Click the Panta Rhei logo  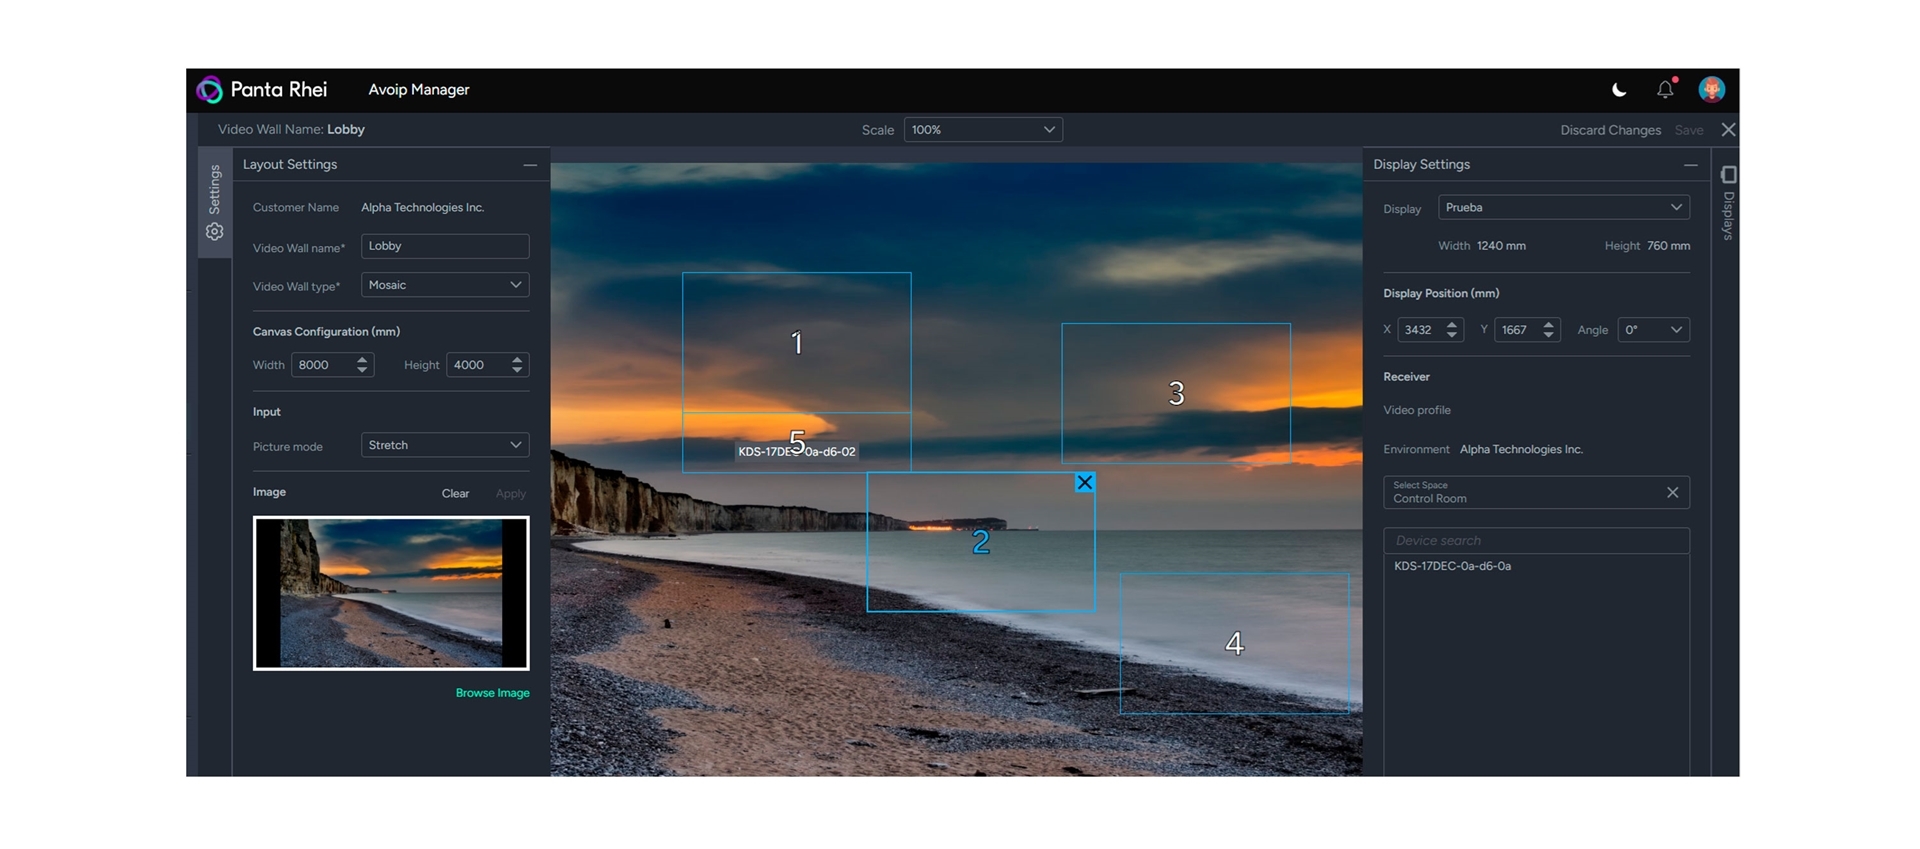point(210,90)
